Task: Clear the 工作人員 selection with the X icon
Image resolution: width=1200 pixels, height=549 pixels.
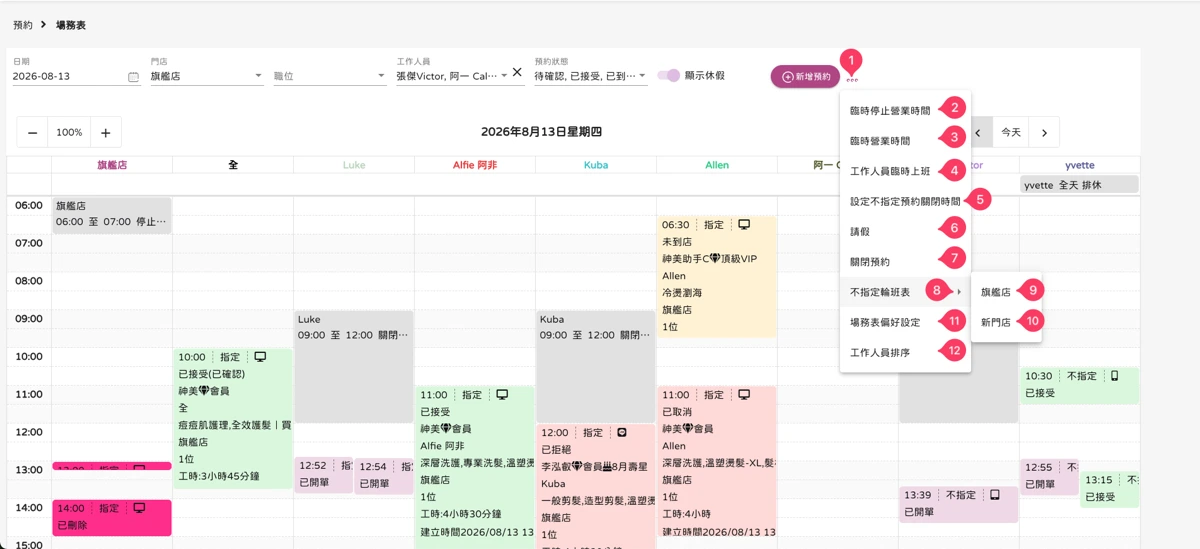Action: point(517,72)
